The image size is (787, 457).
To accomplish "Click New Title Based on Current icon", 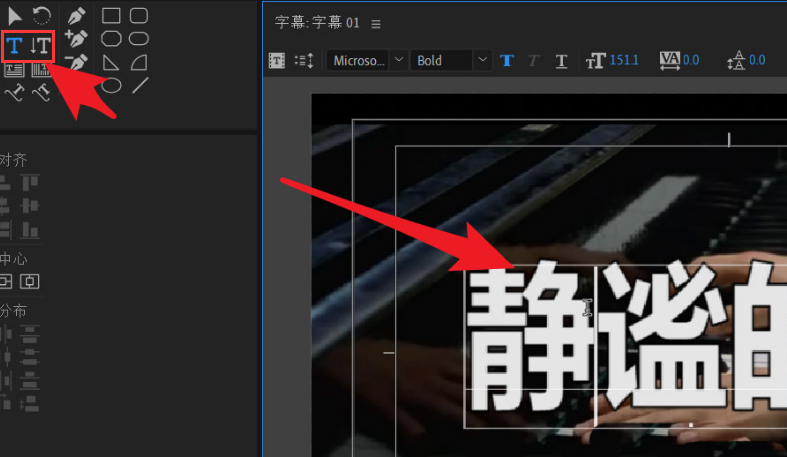I will pos(277,61).
